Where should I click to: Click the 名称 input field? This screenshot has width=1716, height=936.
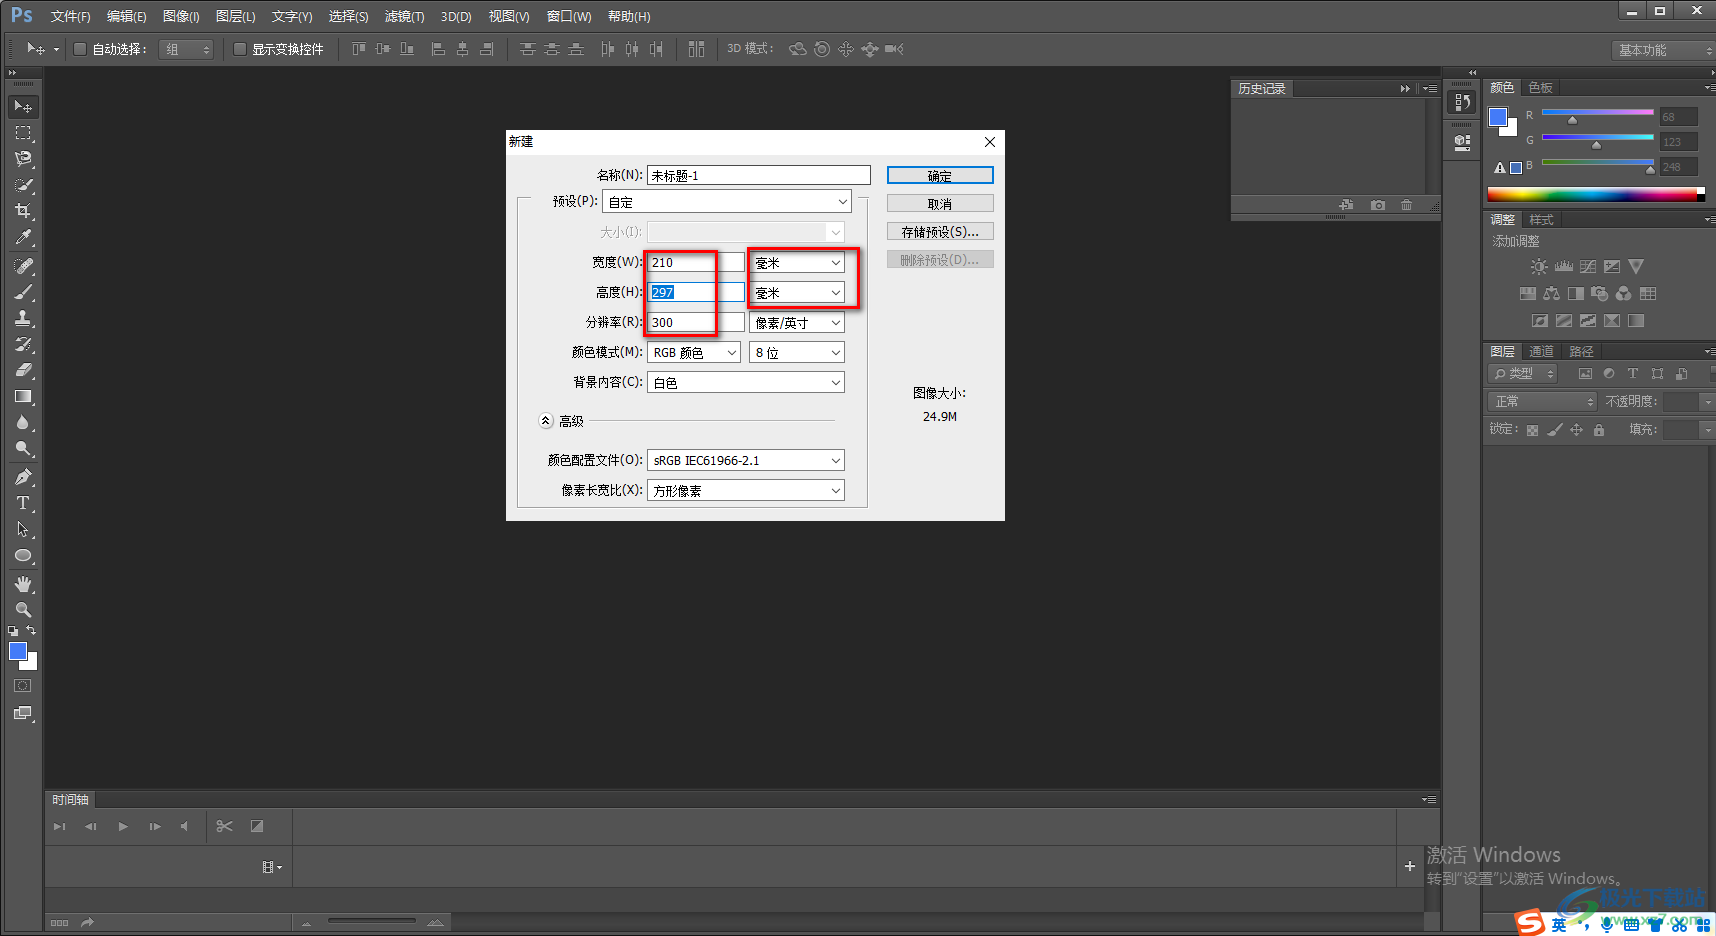tap(759, 175)
